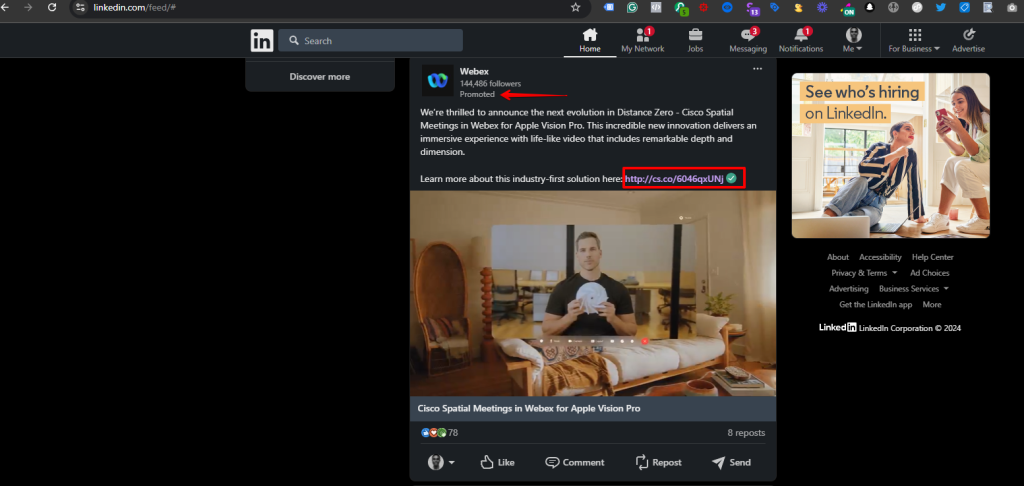1024x486 pixels.
Task: Click the Webex company name
Action: pos(474,71)
